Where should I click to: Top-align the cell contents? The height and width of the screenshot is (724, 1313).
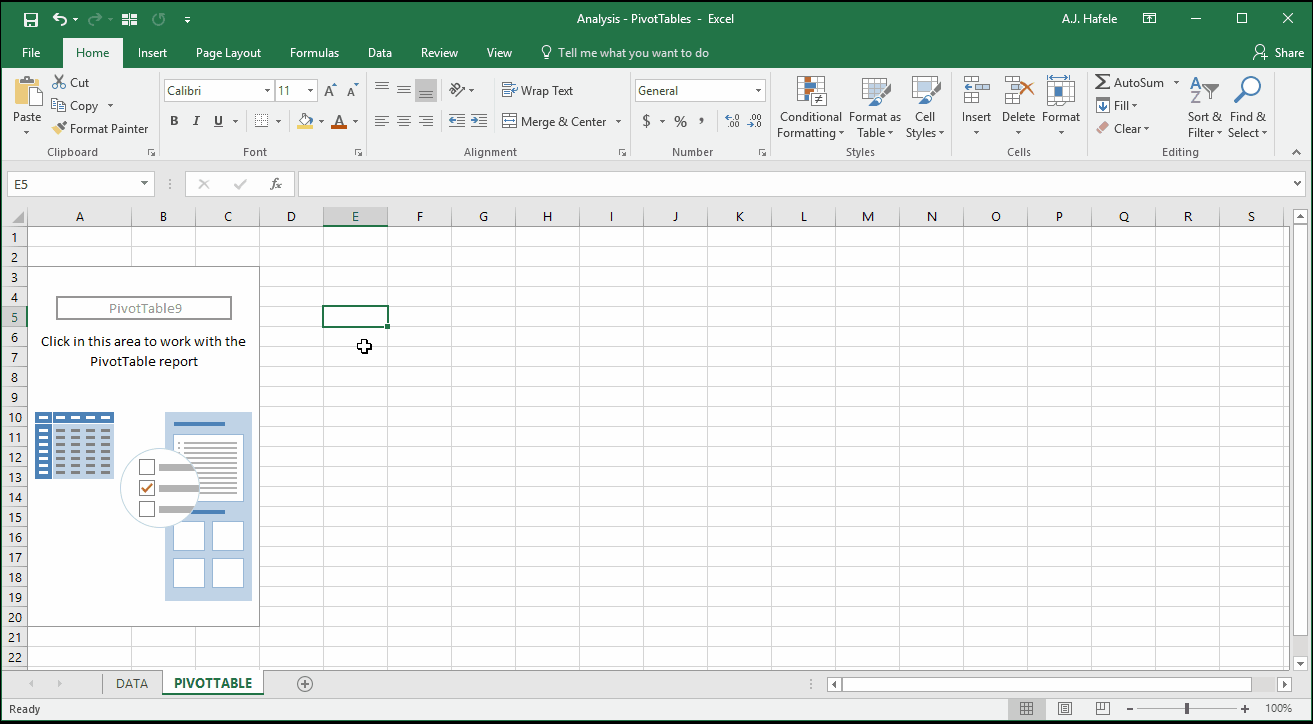click(382, 90)
